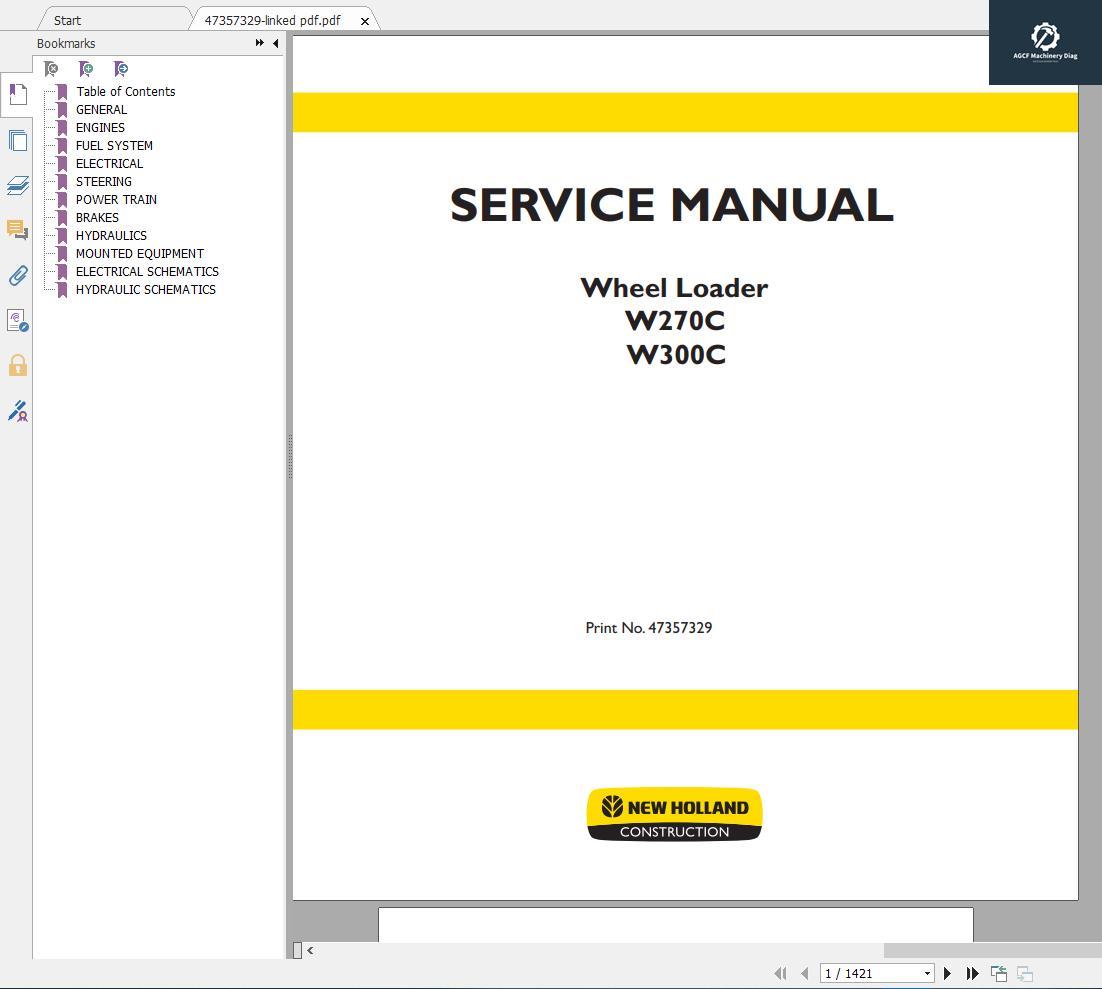Add a new bookmark
The height and width of the screenshot is (989, 1102).
tap(86, 69)
